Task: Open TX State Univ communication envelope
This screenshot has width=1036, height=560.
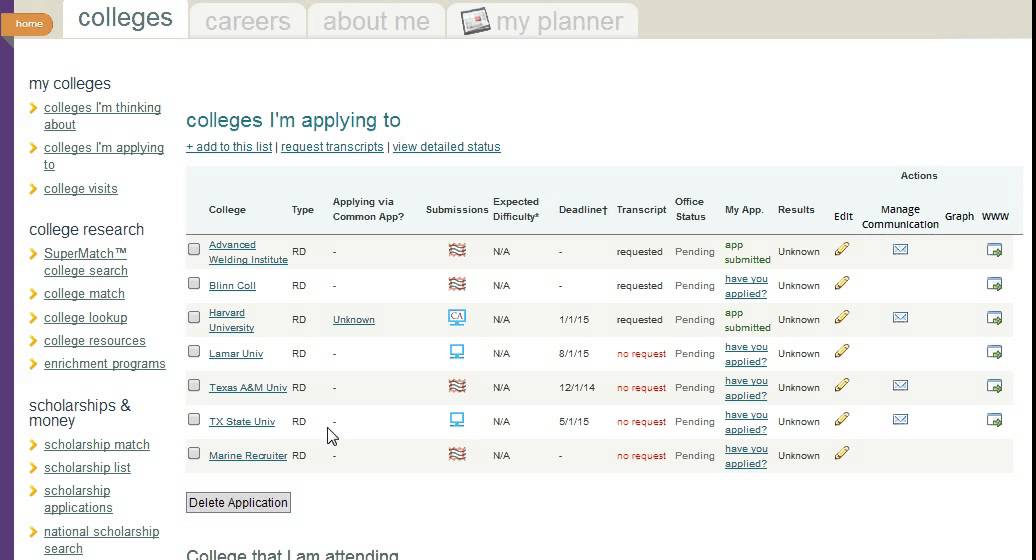Action: pyautogui.click(x=900, y=419)
